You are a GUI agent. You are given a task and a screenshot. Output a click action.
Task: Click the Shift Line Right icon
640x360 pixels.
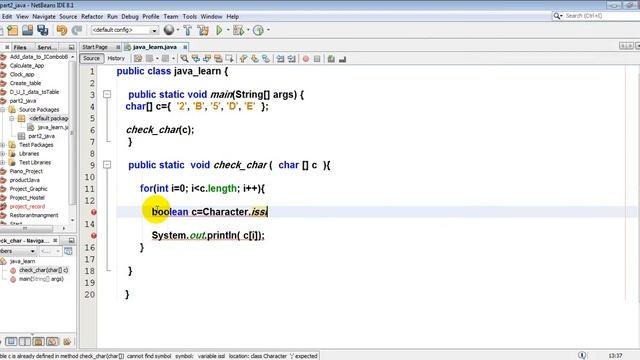(291, 59)
